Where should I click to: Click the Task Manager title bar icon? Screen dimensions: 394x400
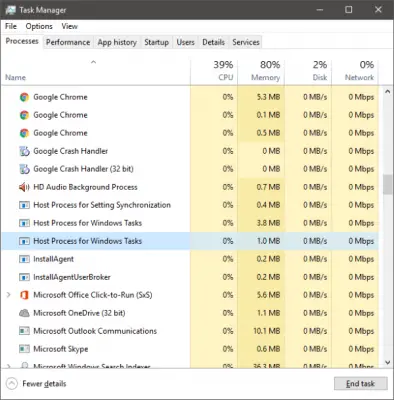(10, 10)
